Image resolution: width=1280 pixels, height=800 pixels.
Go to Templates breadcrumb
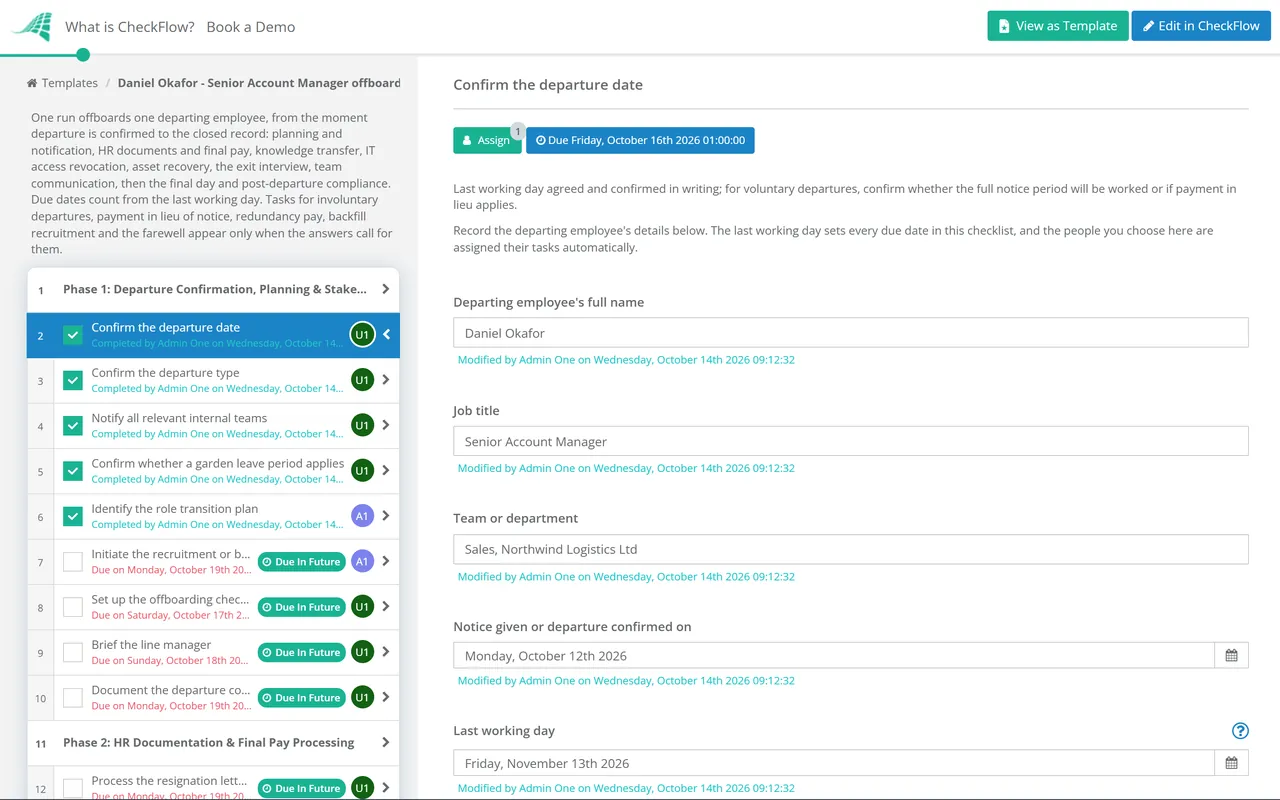tap(63, 83)
